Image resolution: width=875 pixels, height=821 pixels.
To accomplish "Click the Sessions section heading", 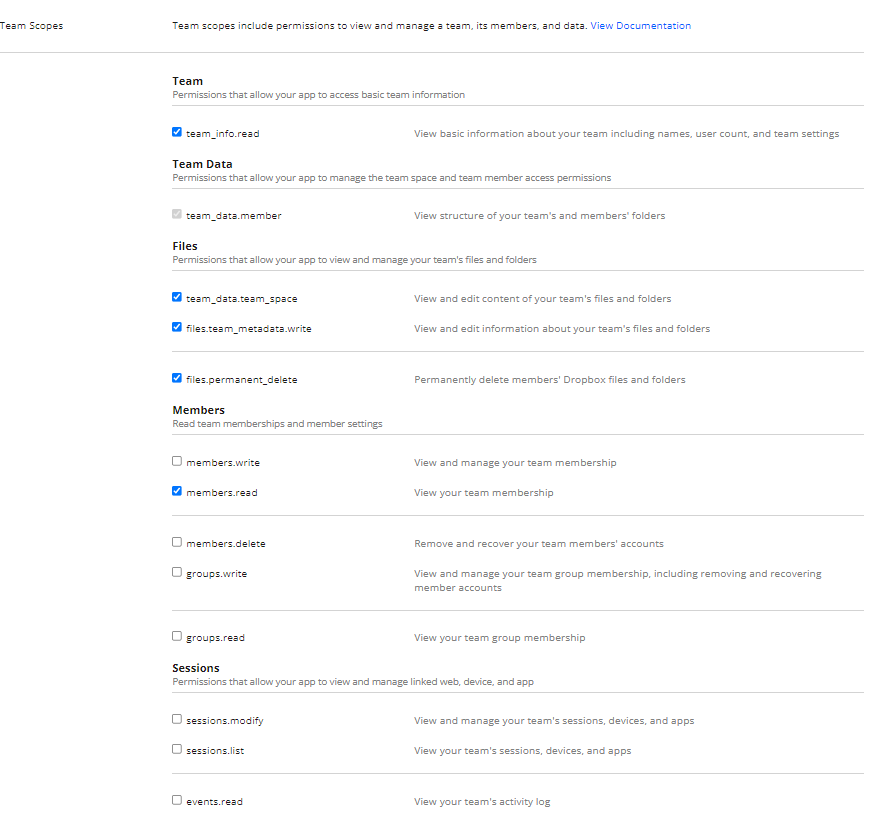I will point(195,668).
